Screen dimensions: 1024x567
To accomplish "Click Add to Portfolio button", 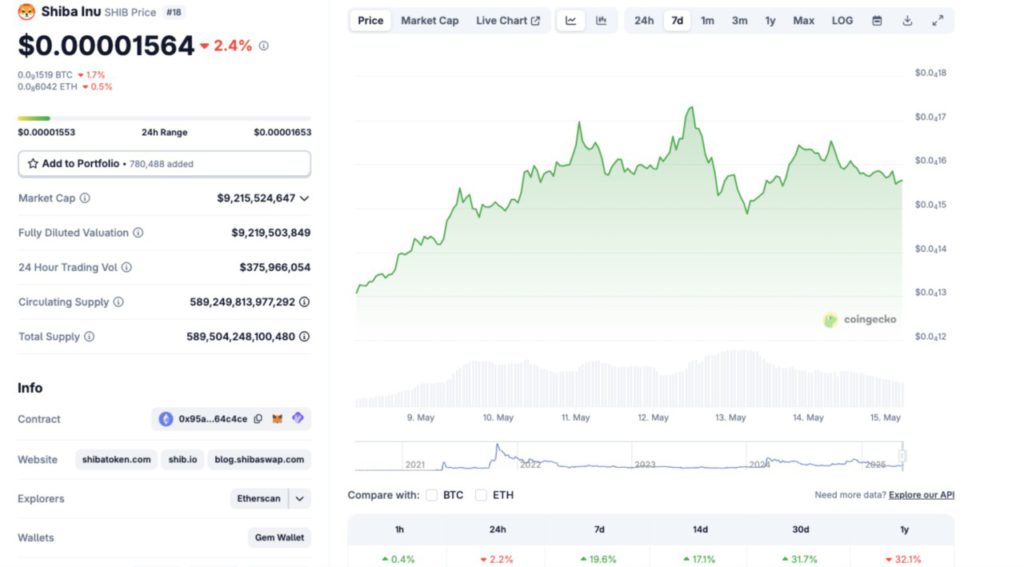I will click(164, 163).
